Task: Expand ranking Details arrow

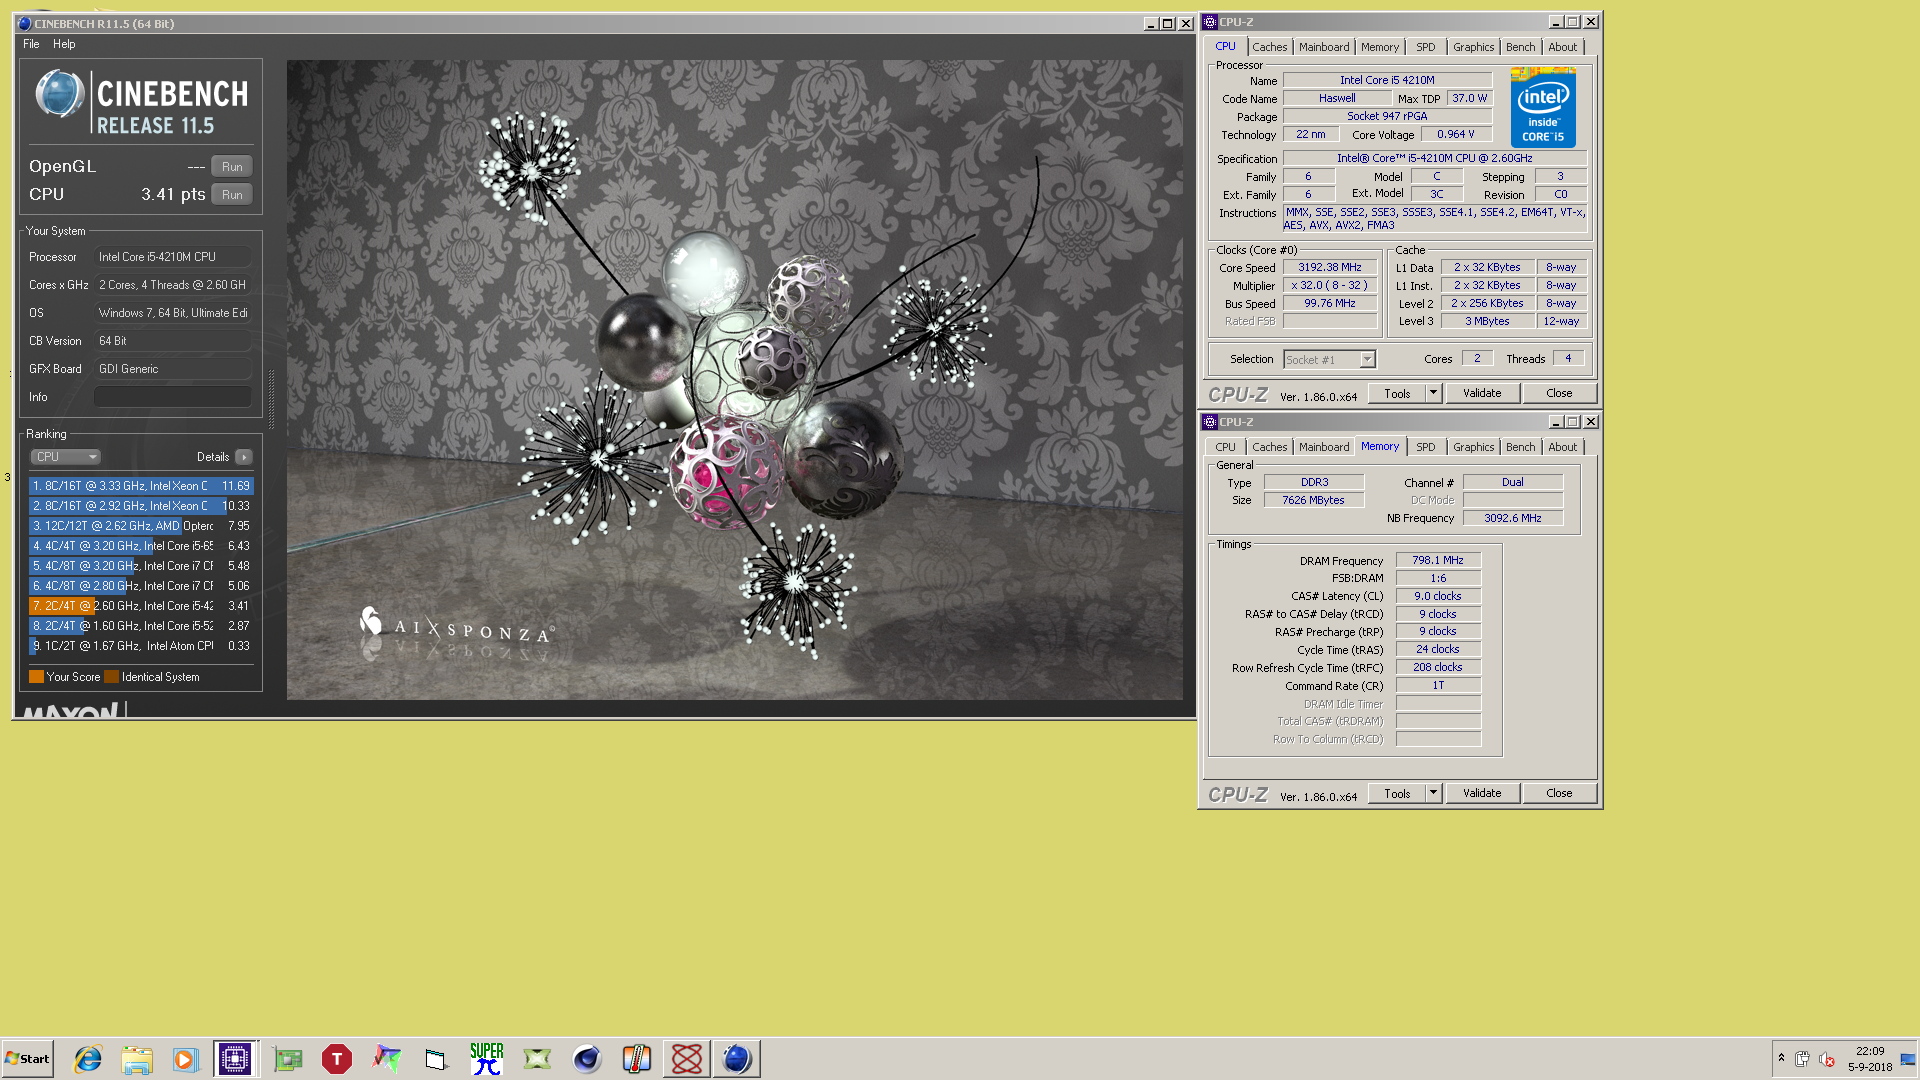Action: [x=244, y=457]
